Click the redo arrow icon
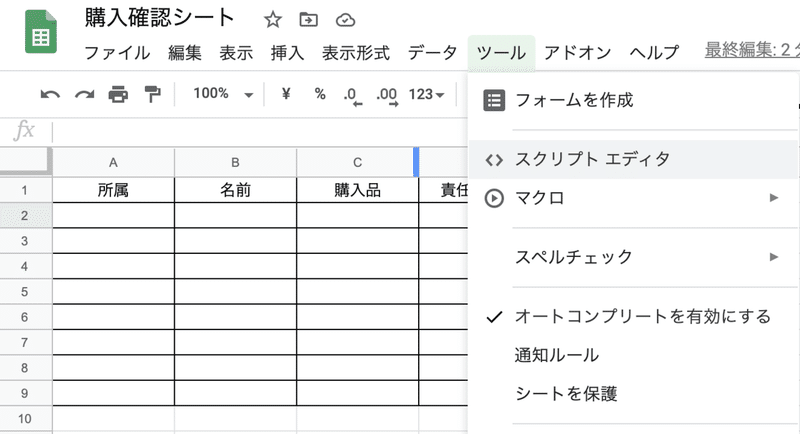The width and height of the screenshot is (800, 434). click(x=84, y=94)
